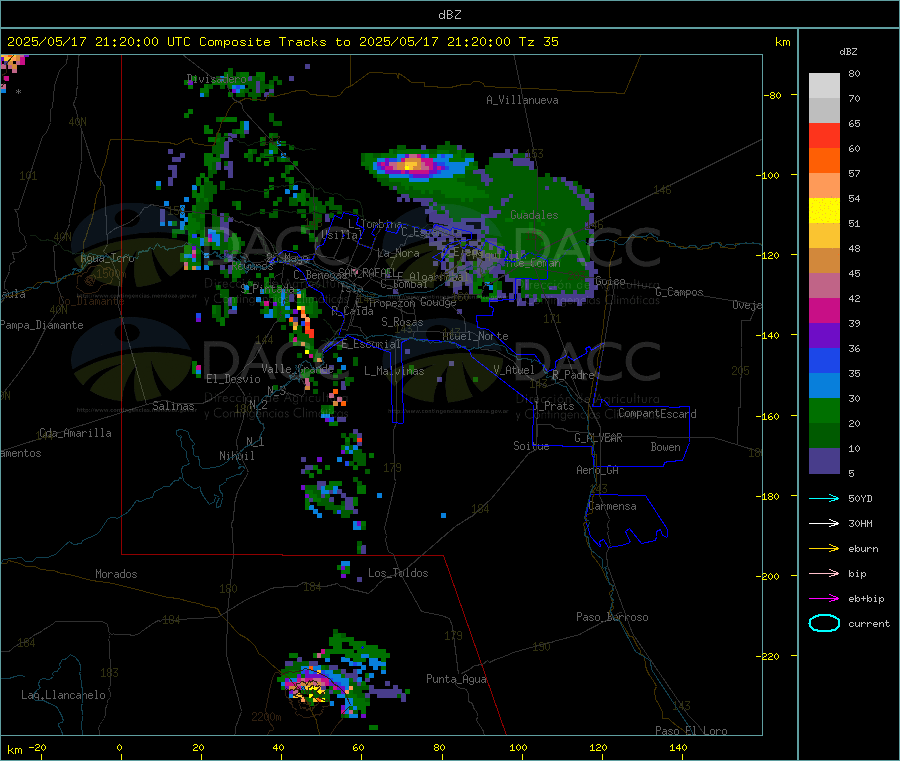Select the orange 60 dBZ color swatch
This screenshot has width=900, height=761.
(824, 161)
